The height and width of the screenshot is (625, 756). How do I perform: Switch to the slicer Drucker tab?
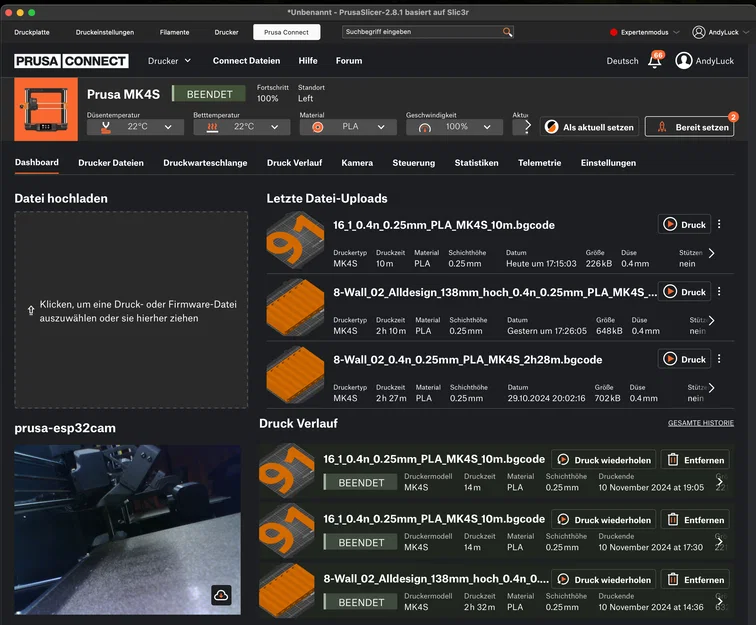pos(227,32)
